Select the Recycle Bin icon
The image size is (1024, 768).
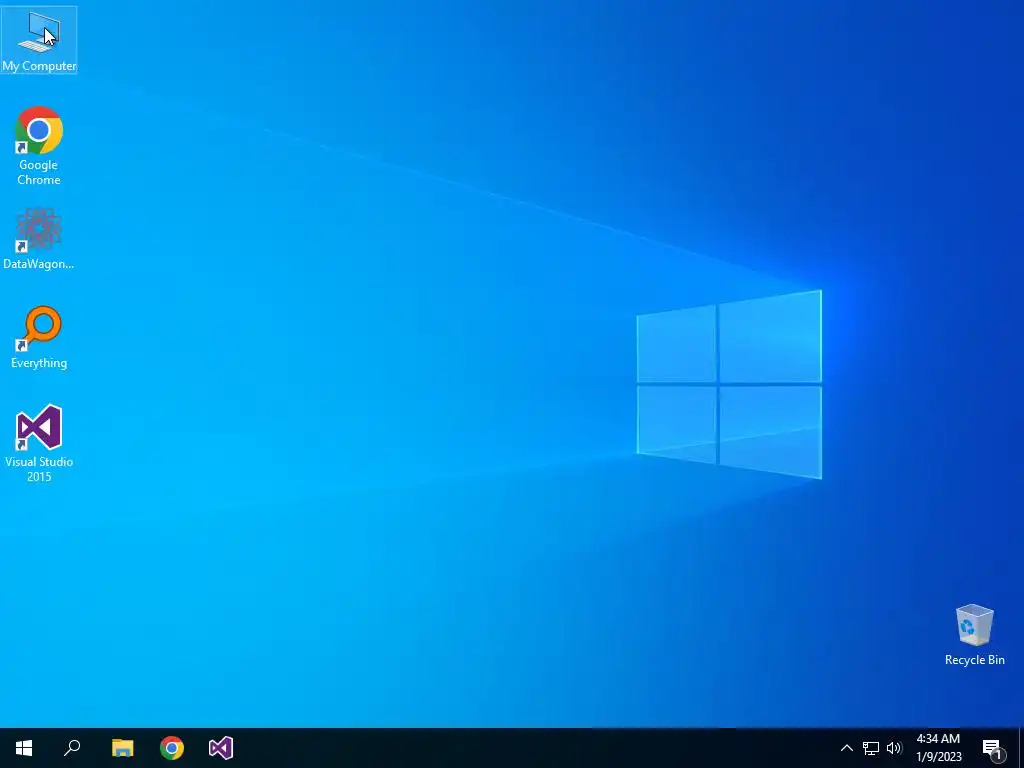[974, 635]
